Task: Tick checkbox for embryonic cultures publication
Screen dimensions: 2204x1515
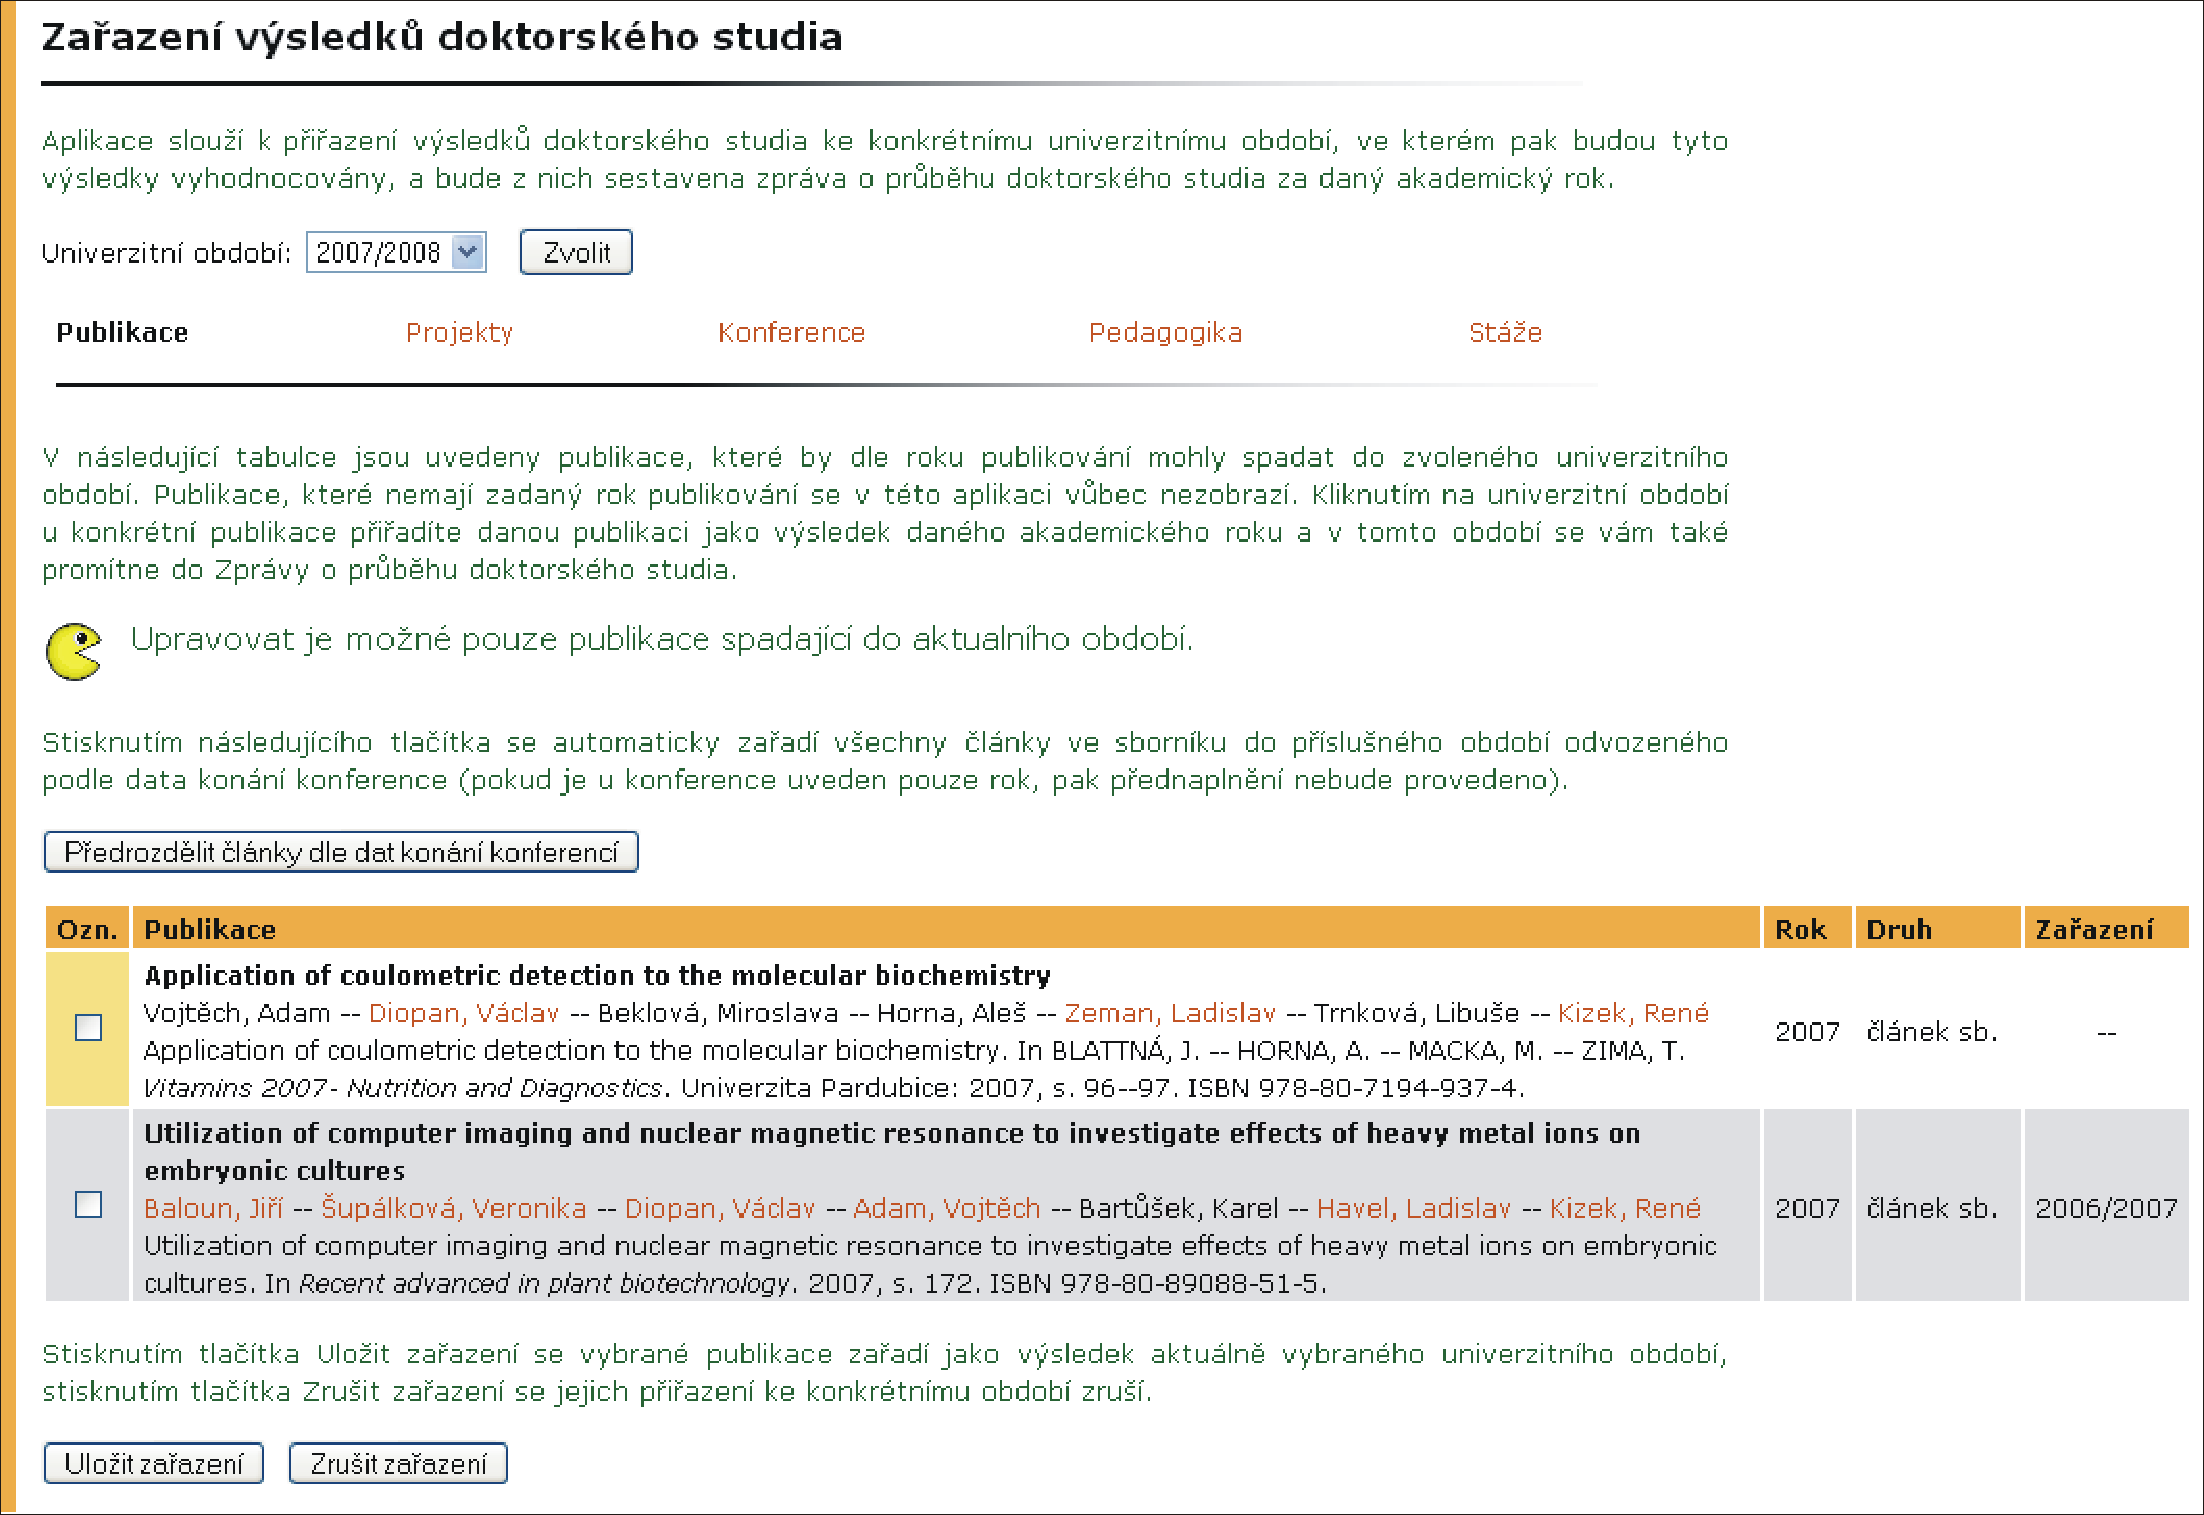Action: (89, 1204)
